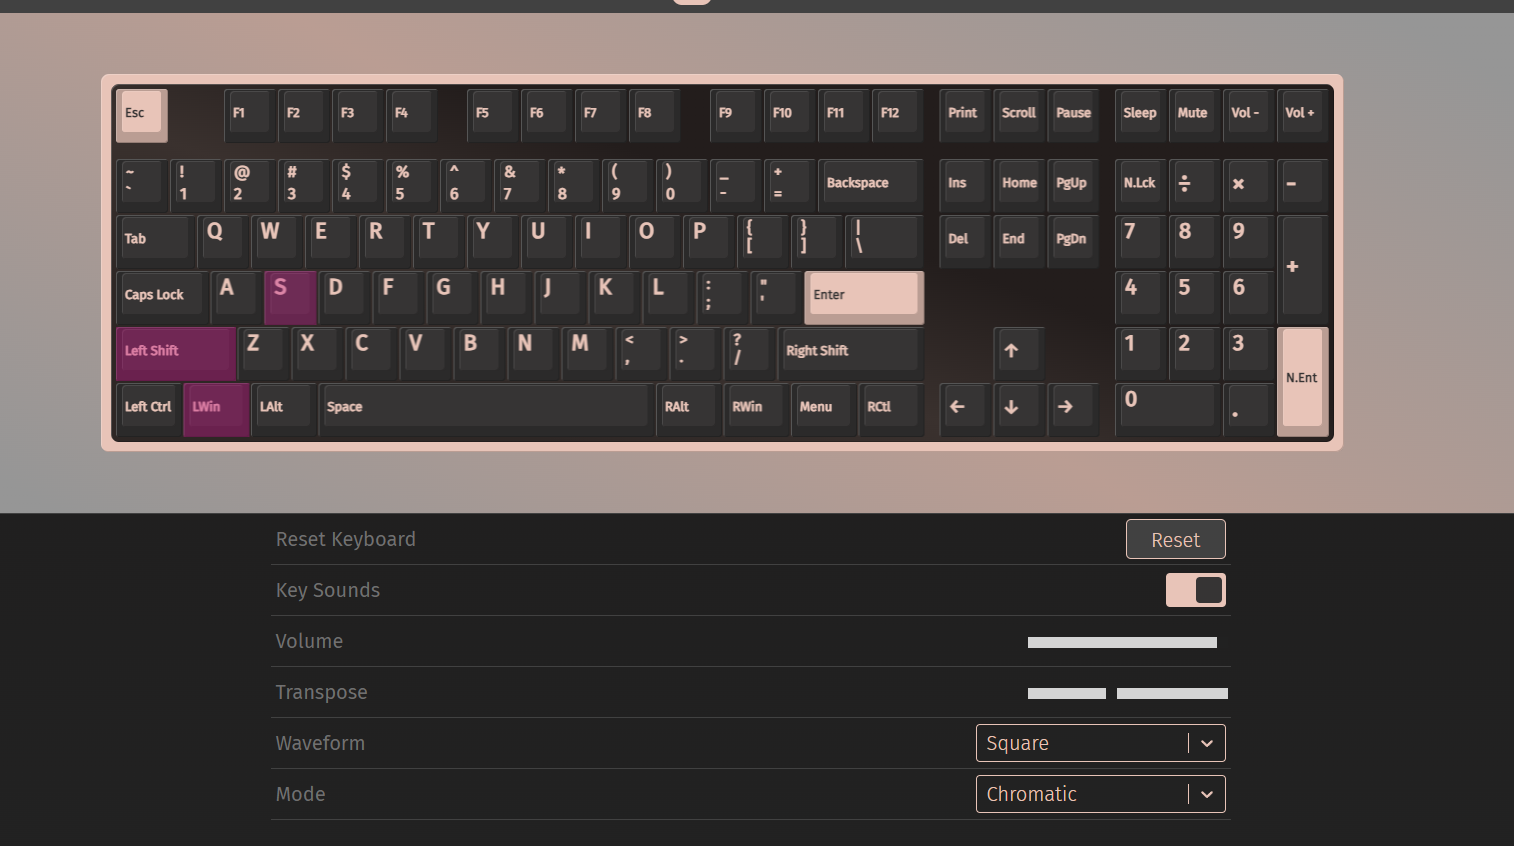1514x846 pixels.
Task: Click the Tab key
Action: tap(155, 241)
